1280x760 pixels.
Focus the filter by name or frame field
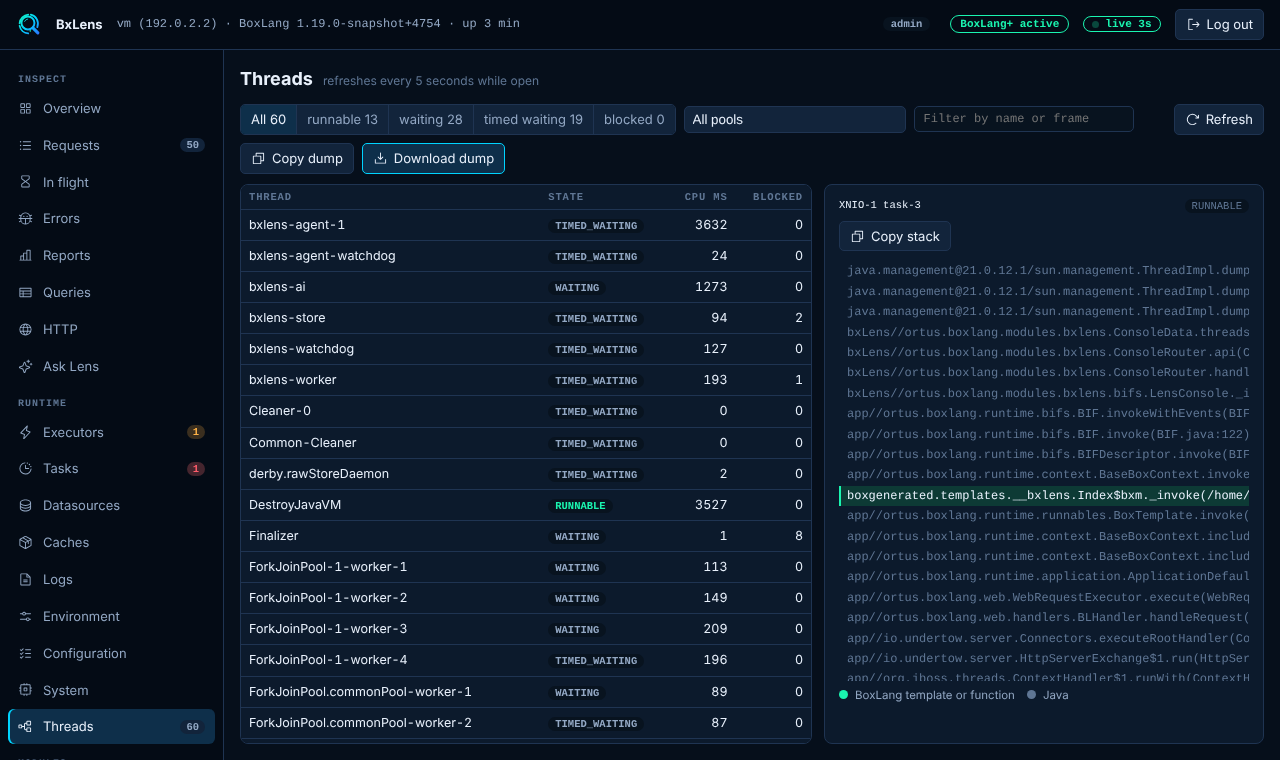[1024, 119]
